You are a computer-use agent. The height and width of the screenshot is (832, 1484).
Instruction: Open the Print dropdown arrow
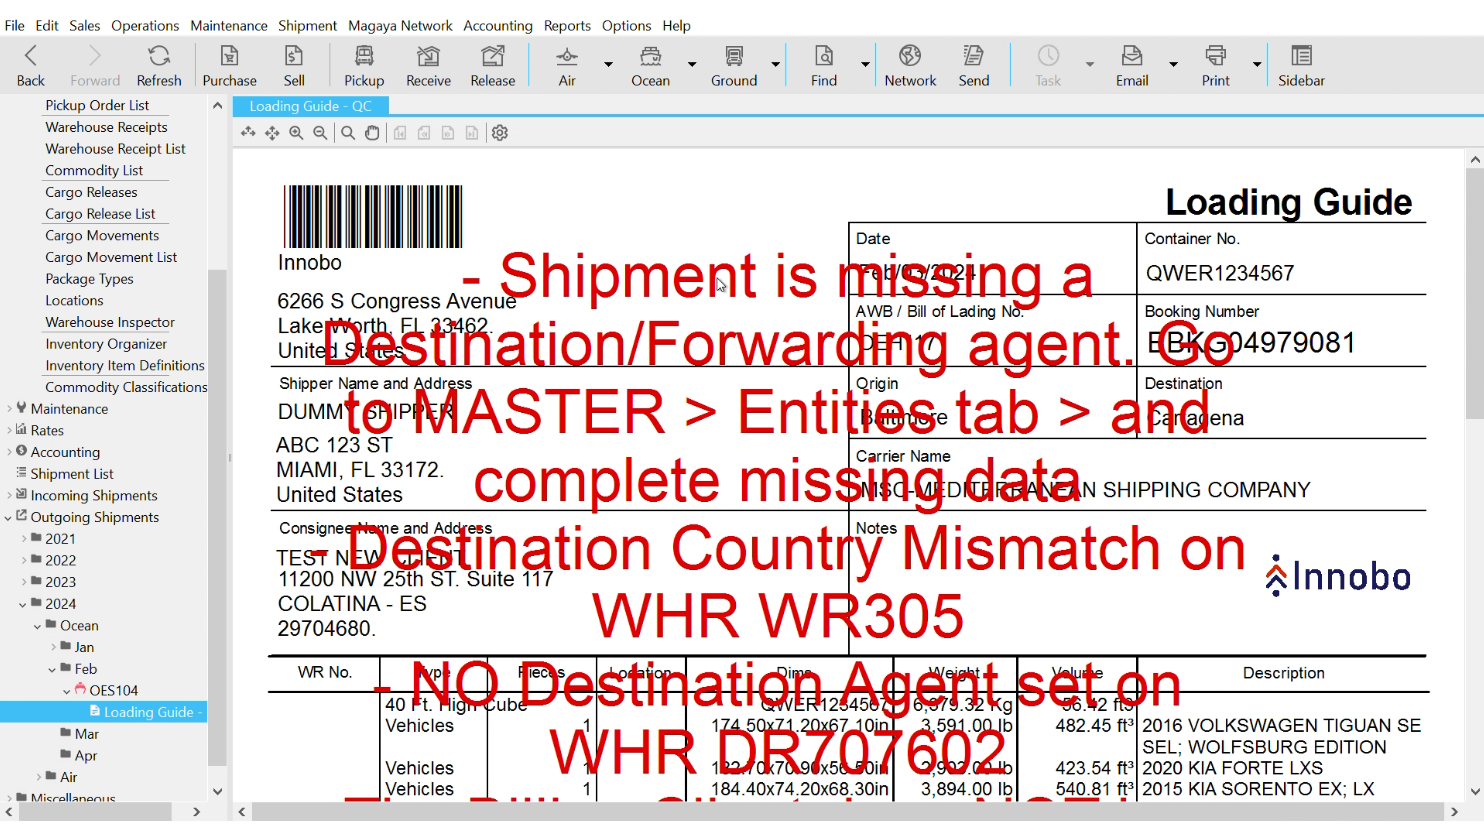point(1258,64)
